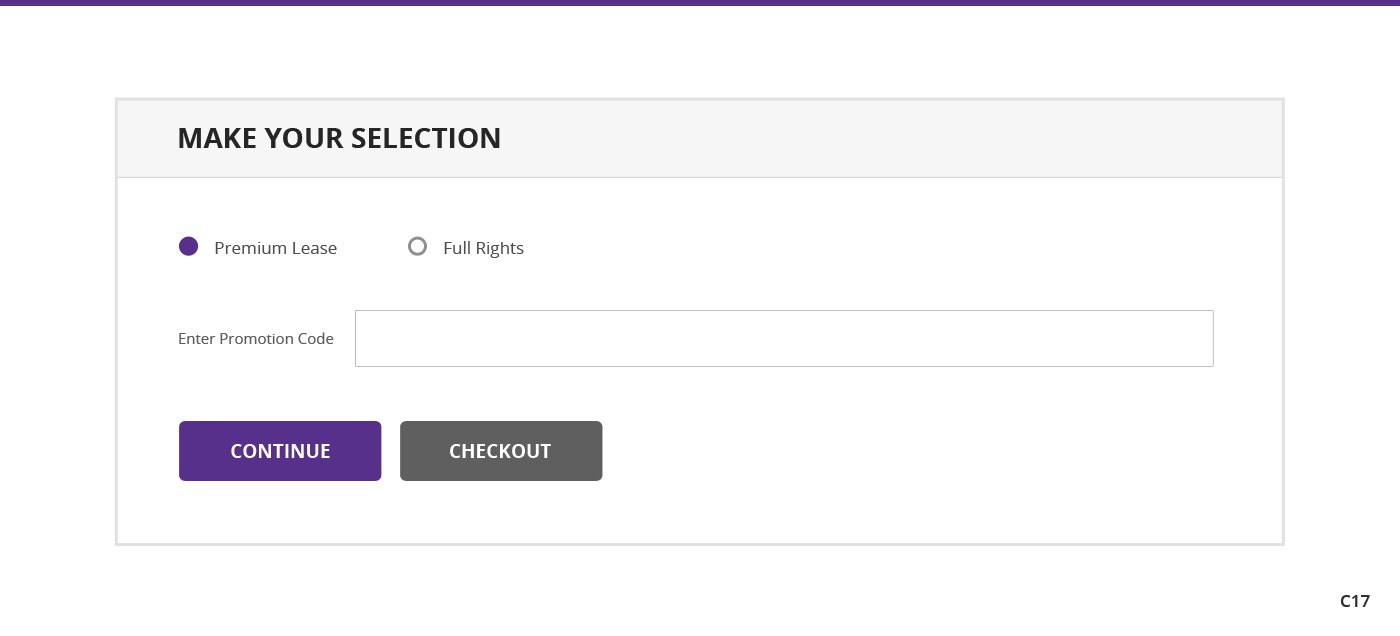Click the gray header strip of selection panel
This screenshot has height=636, width=1400.
700,139
